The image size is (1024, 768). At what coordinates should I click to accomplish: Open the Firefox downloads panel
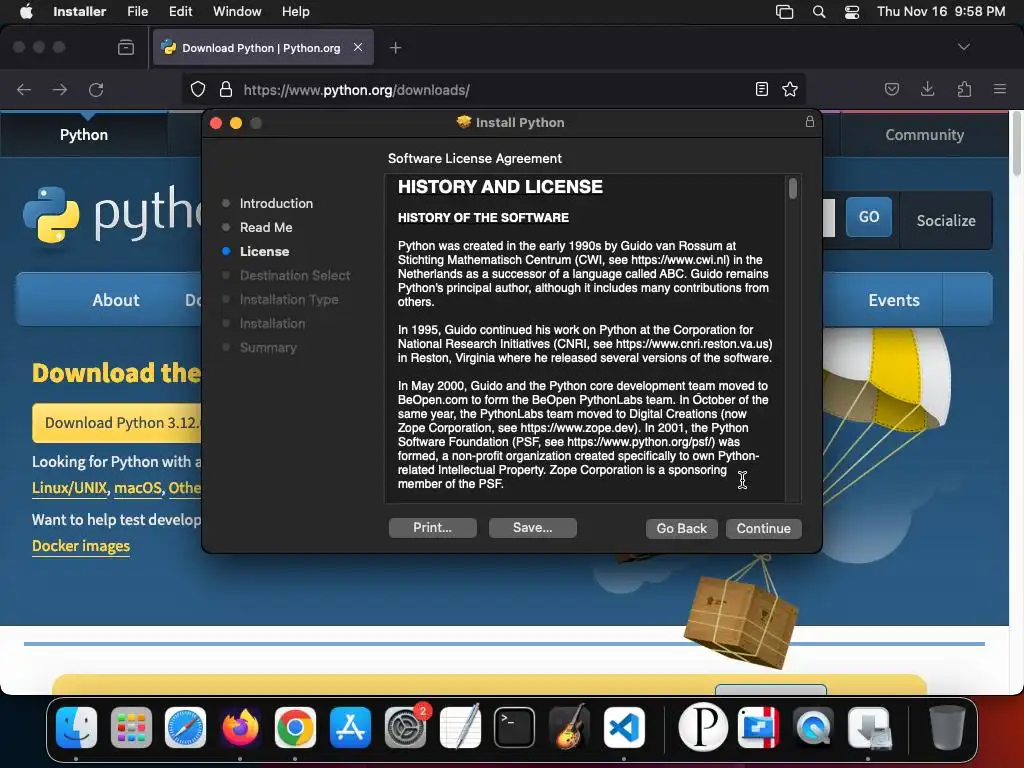click(x=927, y=89)
